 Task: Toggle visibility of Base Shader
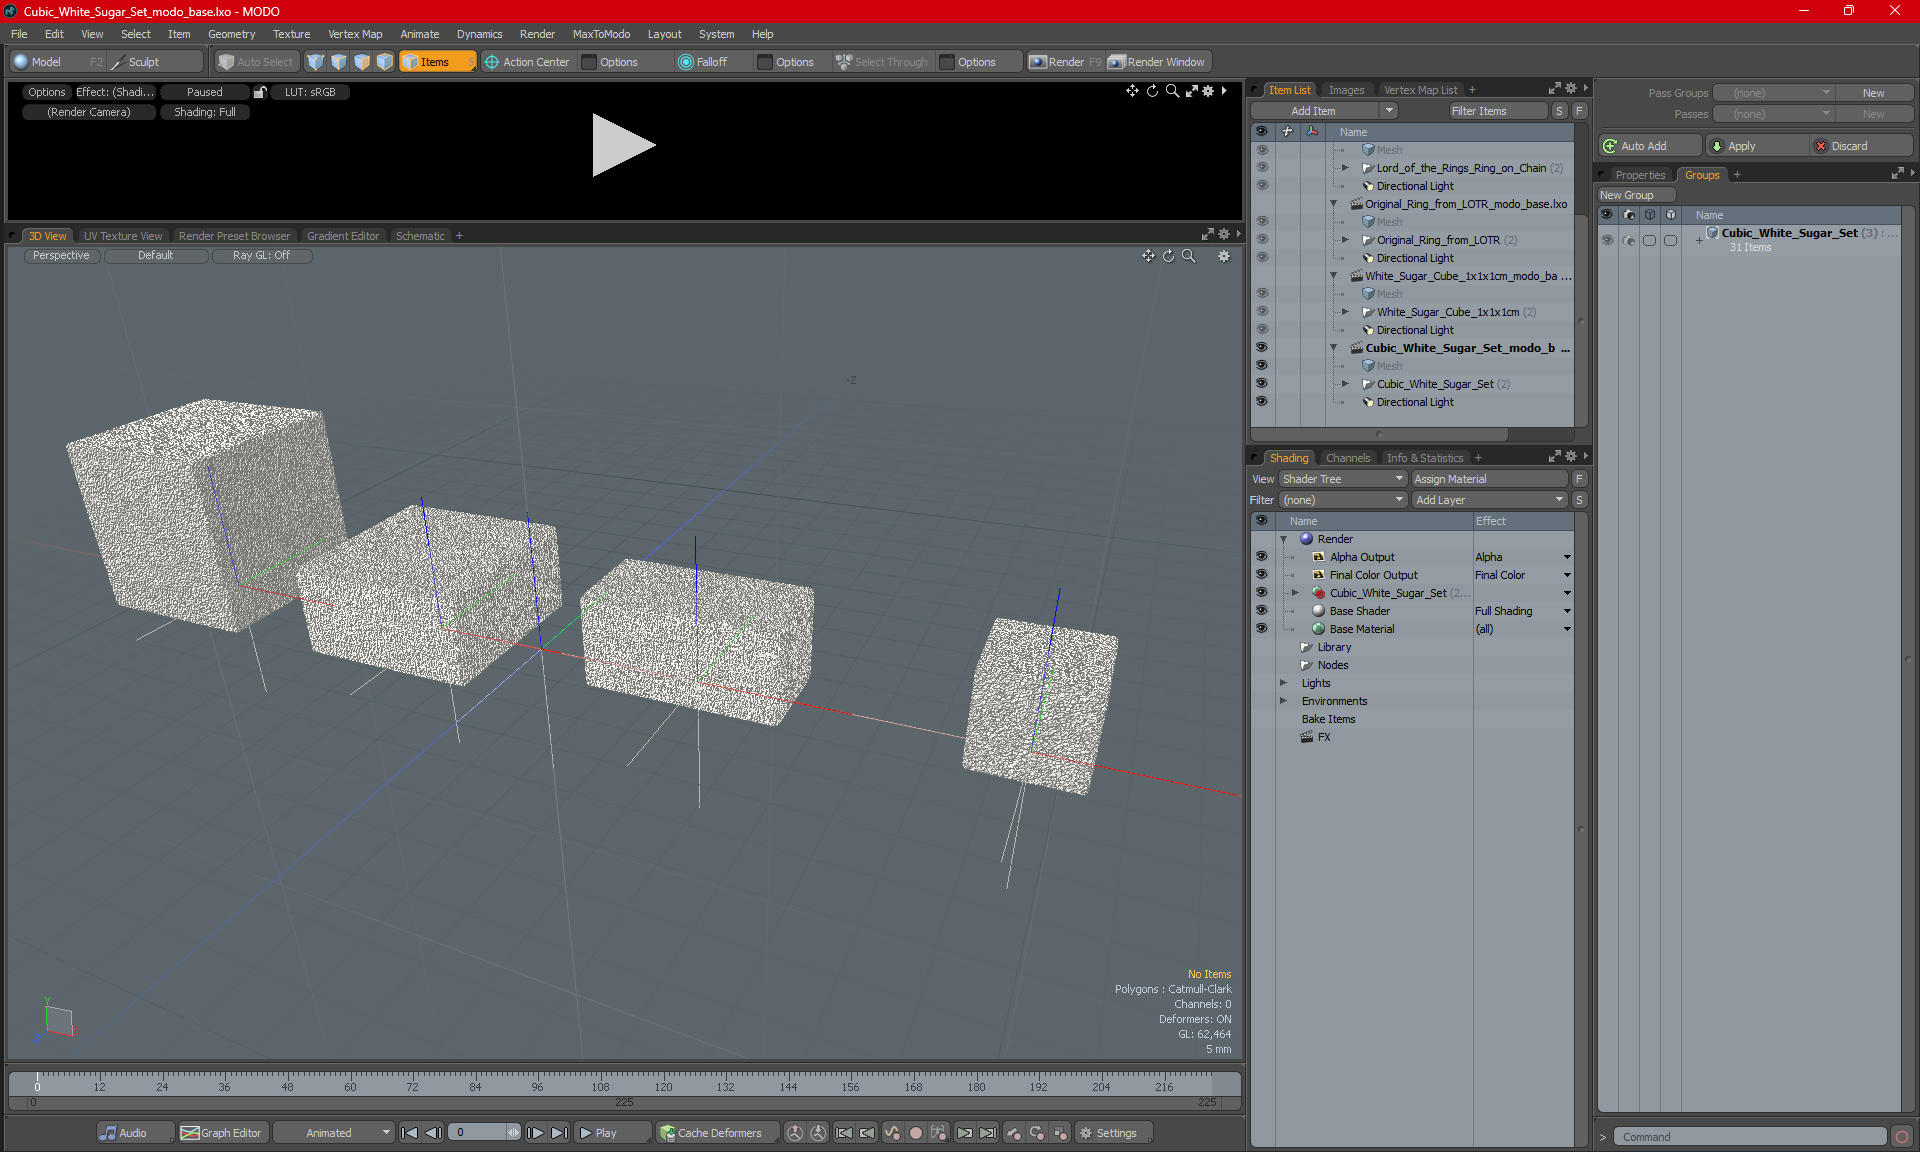point(1261,611)
